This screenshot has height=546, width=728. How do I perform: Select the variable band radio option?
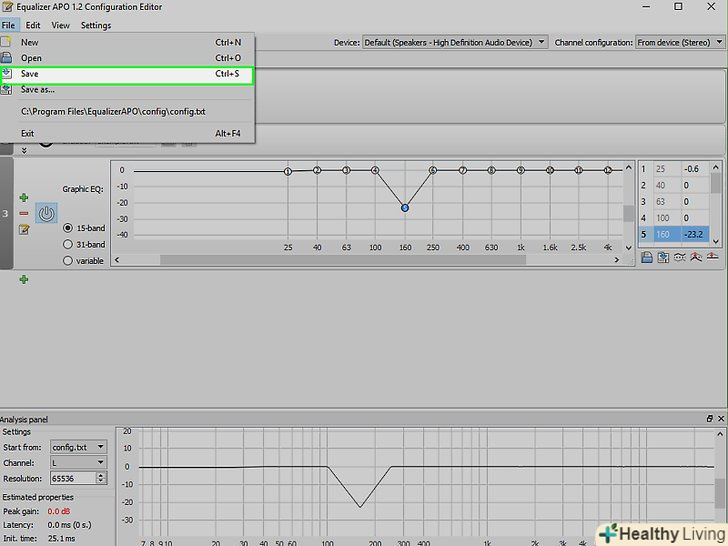[68, 261]
